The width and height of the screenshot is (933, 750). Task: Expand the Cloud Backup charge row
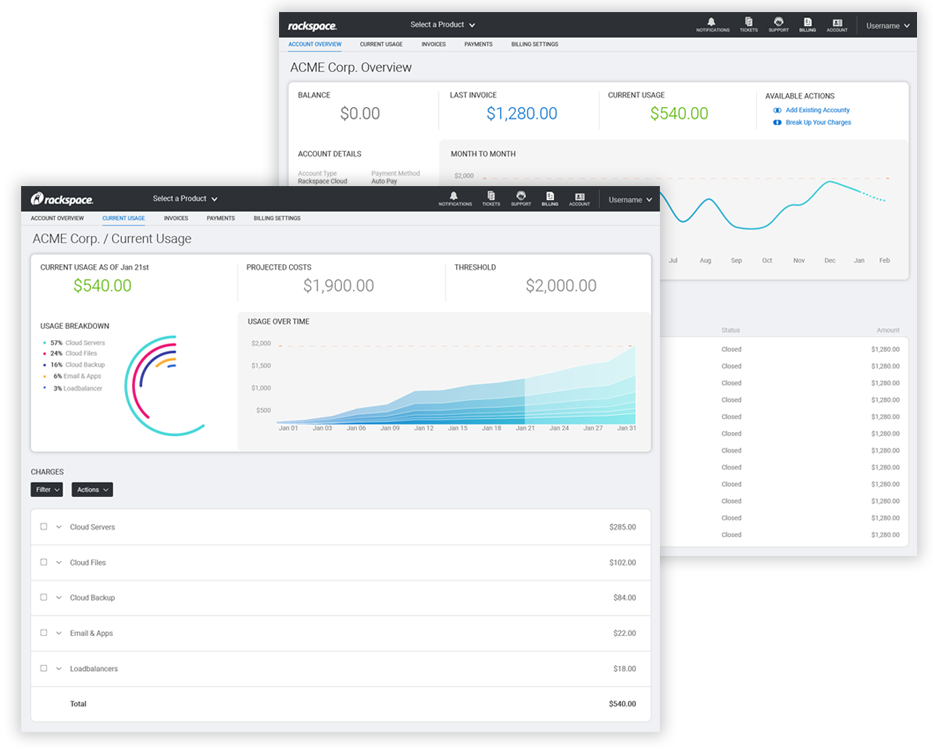click(x=59, y=598)
